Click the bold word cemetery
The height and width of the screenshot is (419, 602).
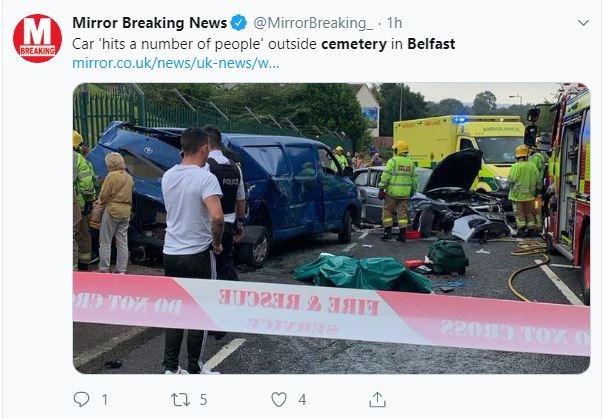click(354, 44)
